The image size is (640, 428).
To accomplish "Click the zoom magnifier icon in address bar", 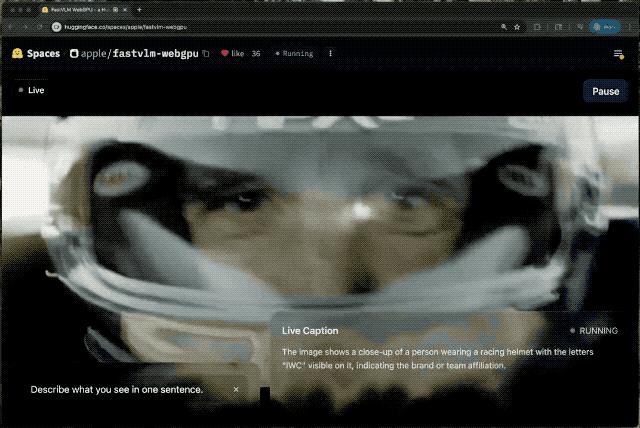I will coord(504,27).
